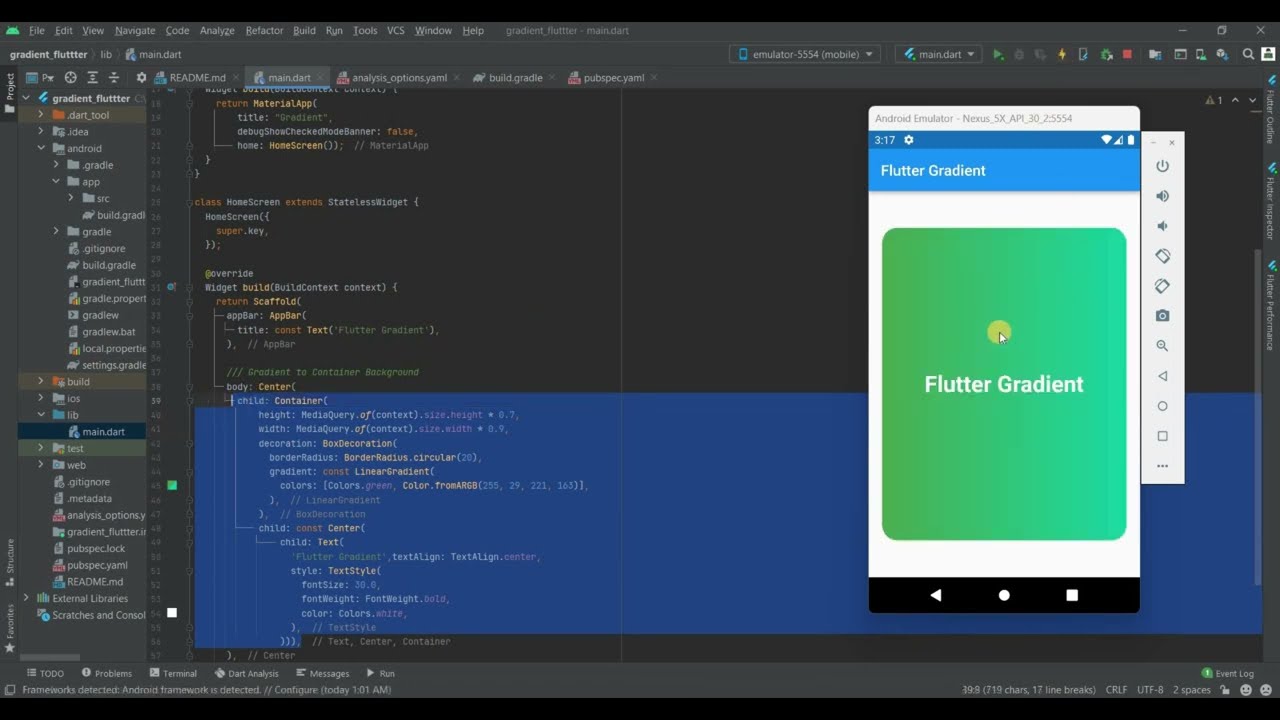Click CRLF line separator in status bar
Screen dimensions: 1280x720
click(x=1117, y=690)
